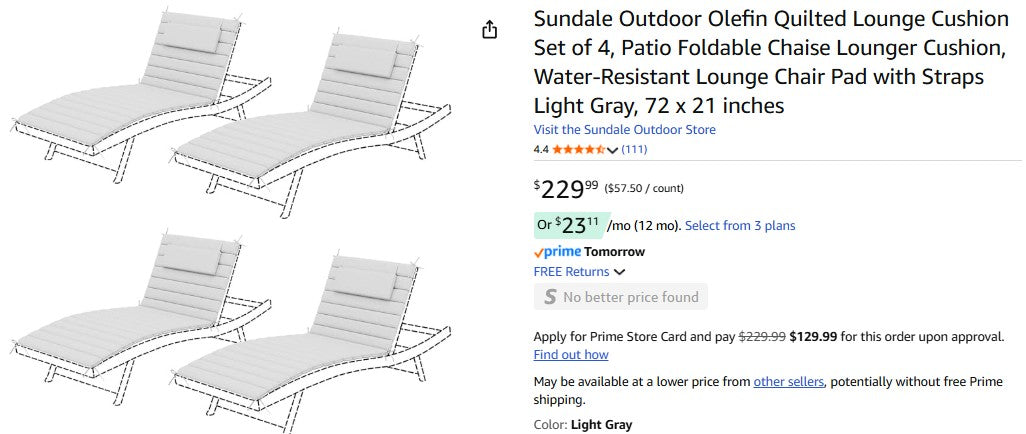Click 'Select from 3 plans' link
Screen dimensions: 1026x434
(x=740, y=226)
